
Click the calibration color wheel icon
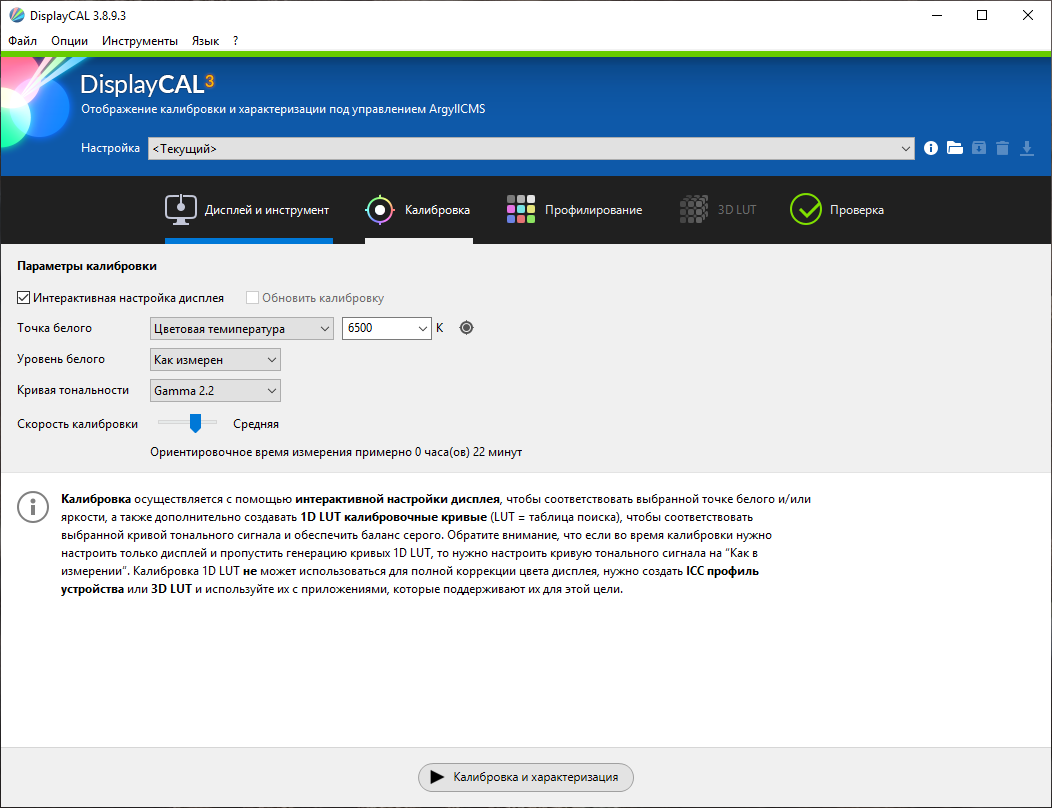click(380, 210)
